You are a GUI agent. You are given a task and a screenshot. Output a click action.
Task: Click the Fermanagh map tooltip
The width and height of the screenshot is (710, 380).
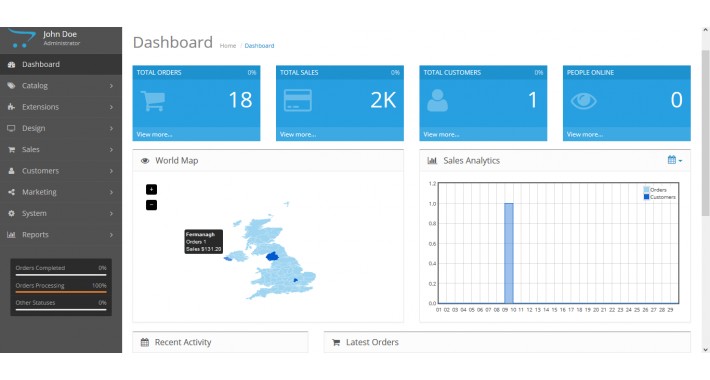203,241
